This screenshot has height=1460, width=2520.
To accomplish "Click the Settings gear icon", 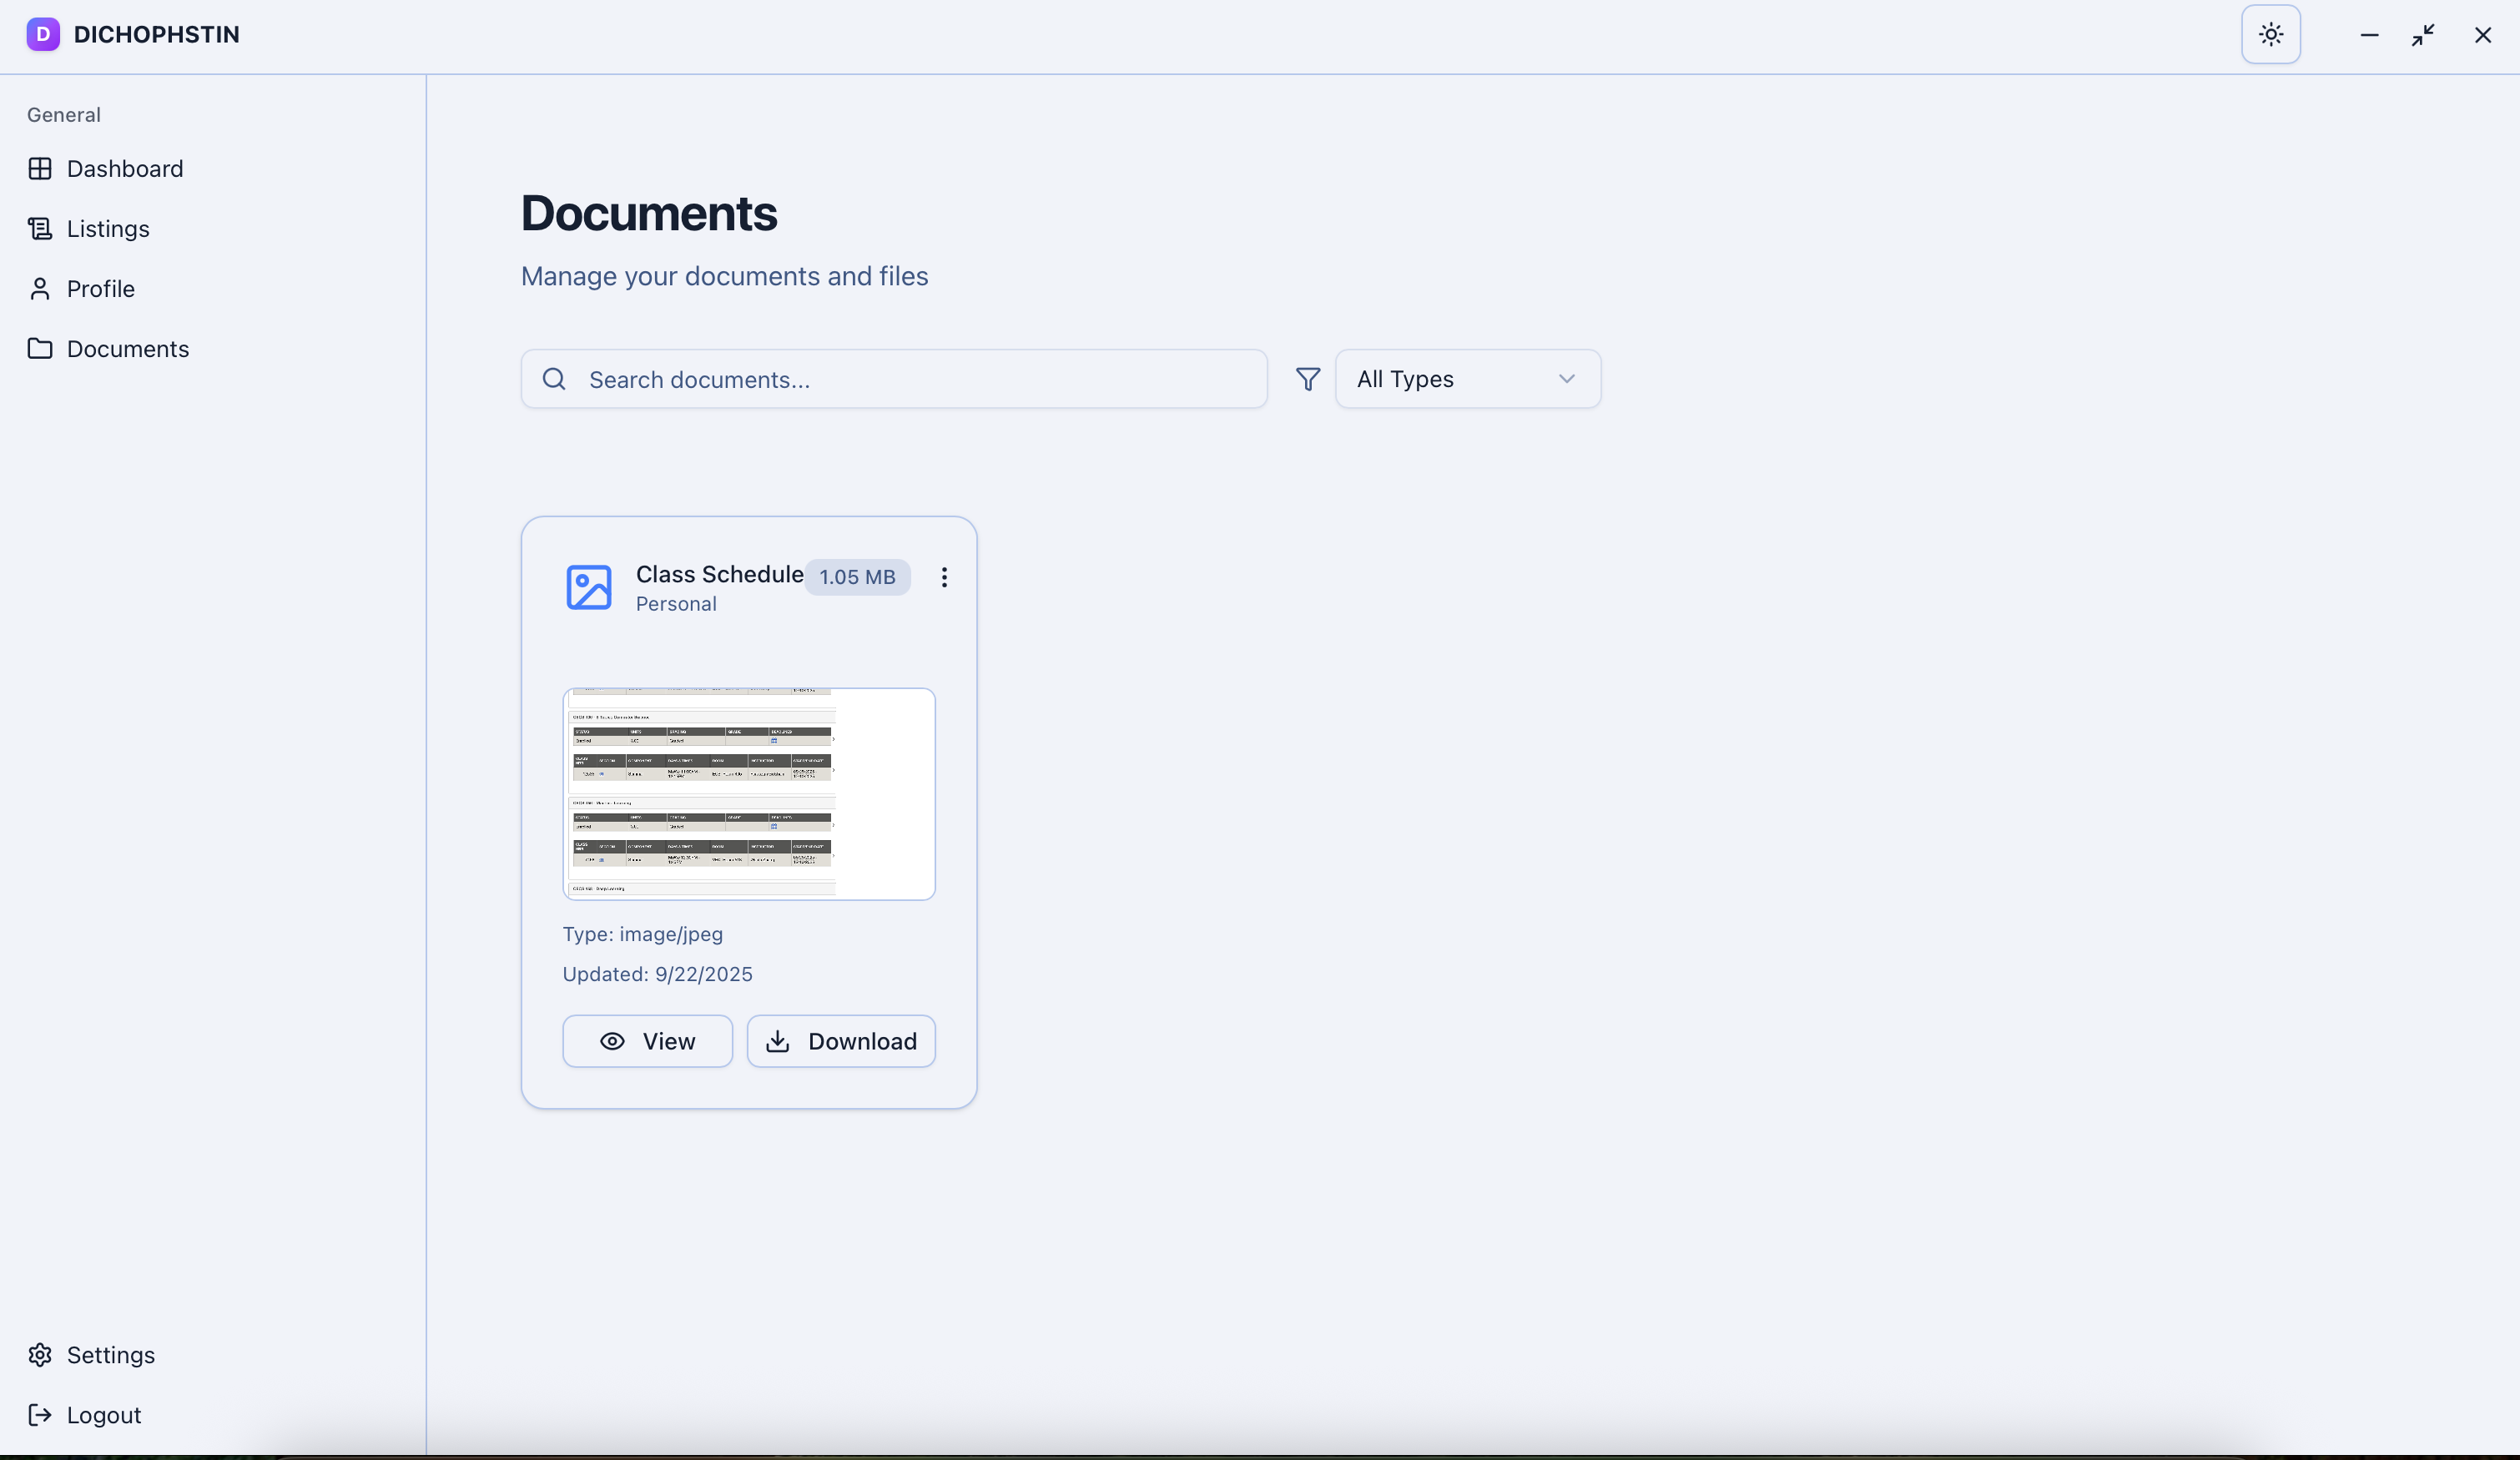I will click(40, 1355).
